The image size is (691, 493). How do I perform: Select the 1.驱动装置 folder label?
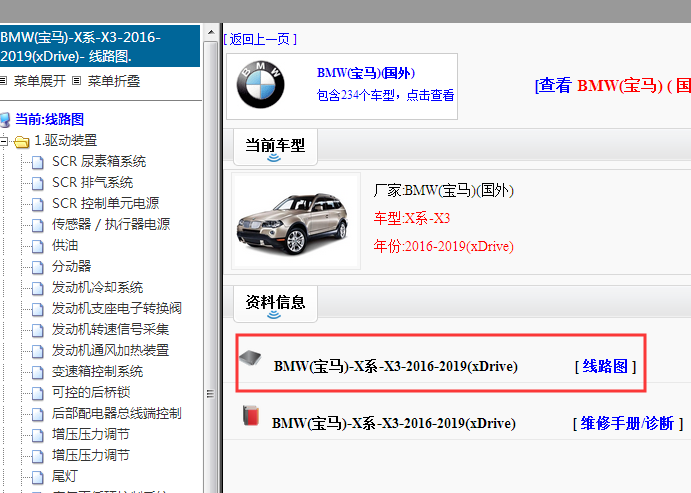click(66, 141)
